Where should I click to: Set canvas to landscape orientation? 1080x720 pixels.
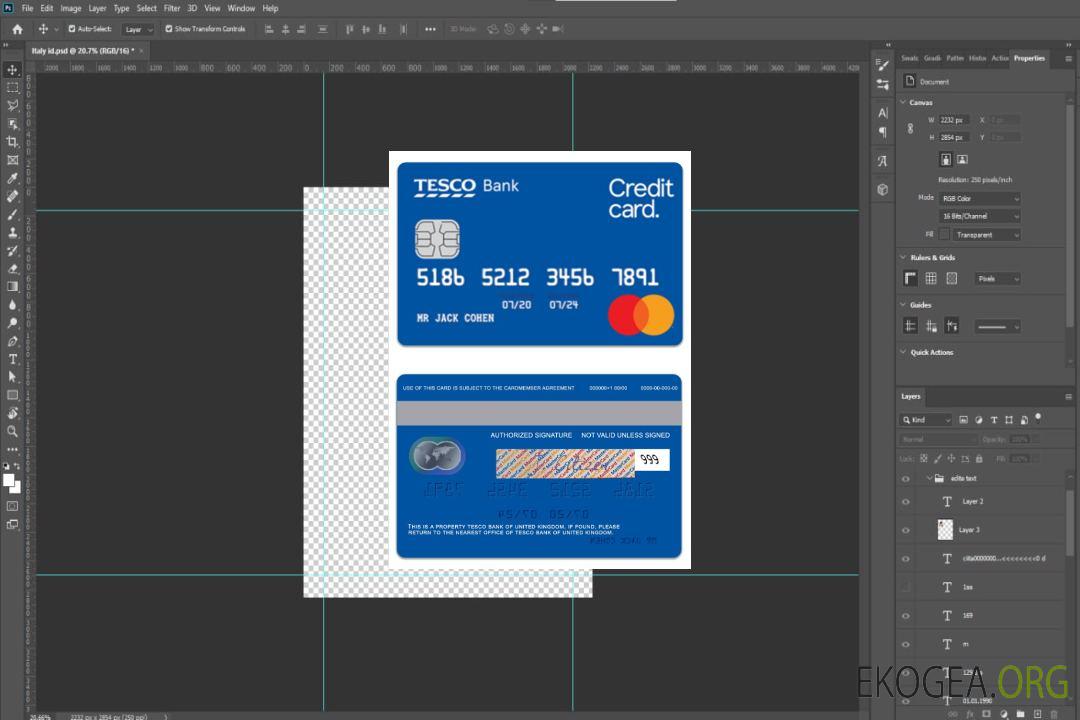point(962,159)
